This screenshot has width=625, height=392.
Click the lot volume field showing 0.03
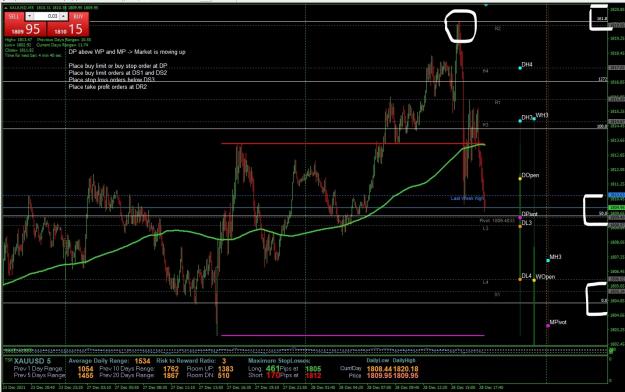47,16
